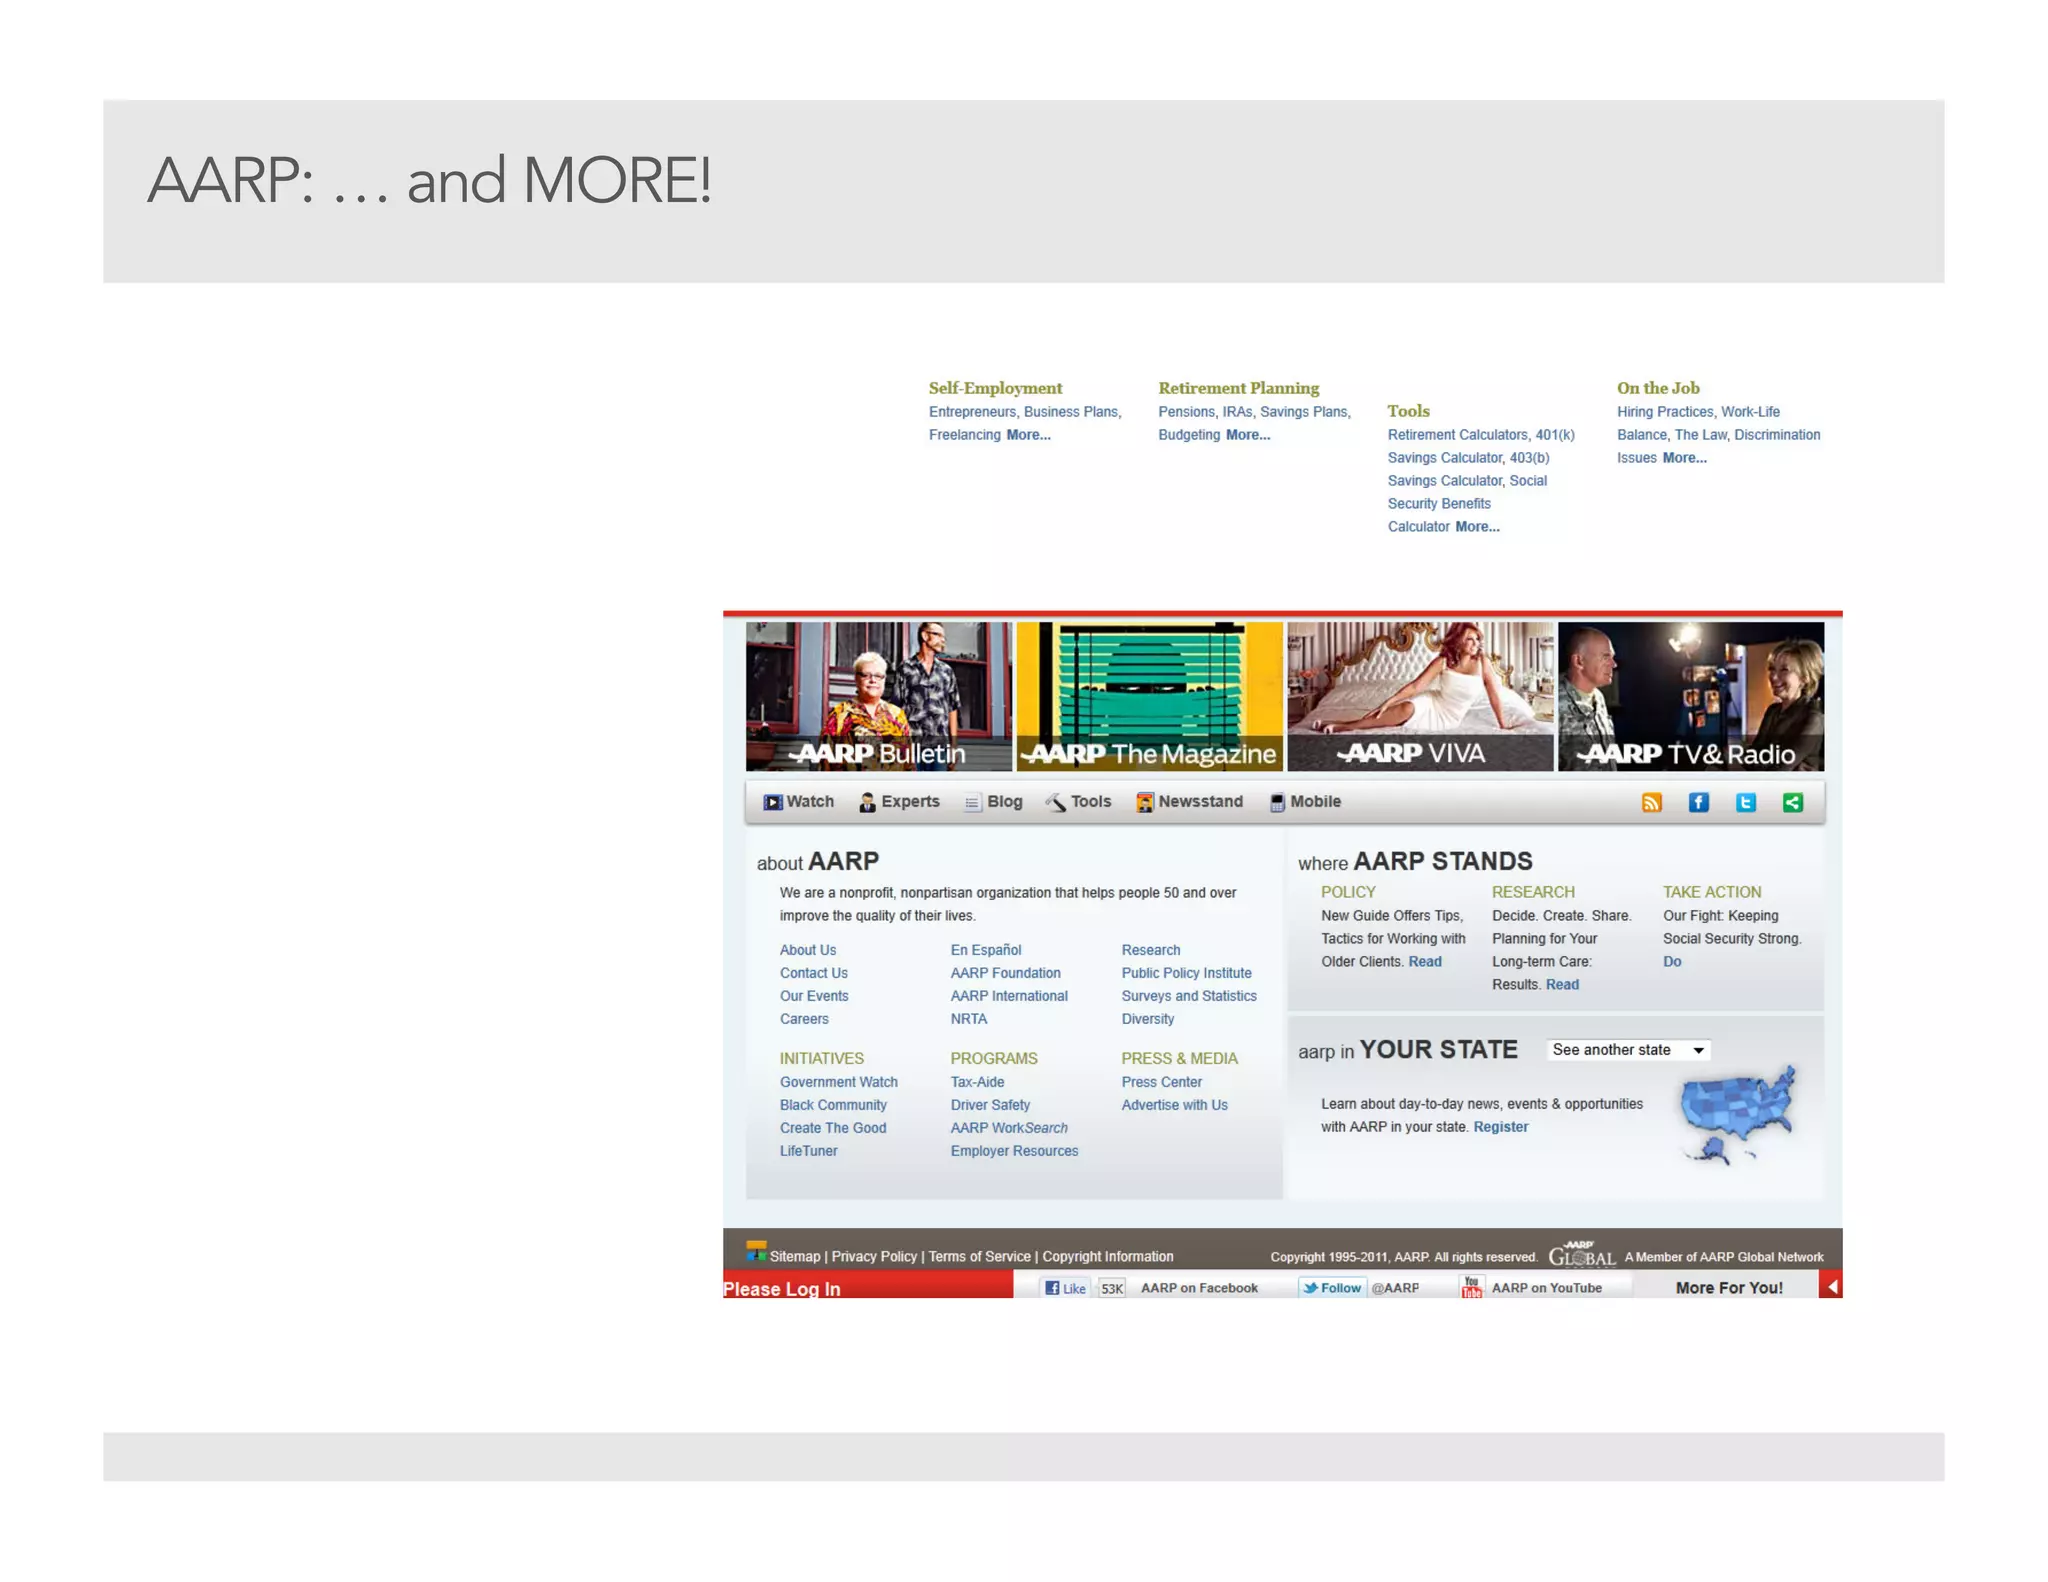
Task: Open the Mobile section
Action: [x=1305, y=802]
